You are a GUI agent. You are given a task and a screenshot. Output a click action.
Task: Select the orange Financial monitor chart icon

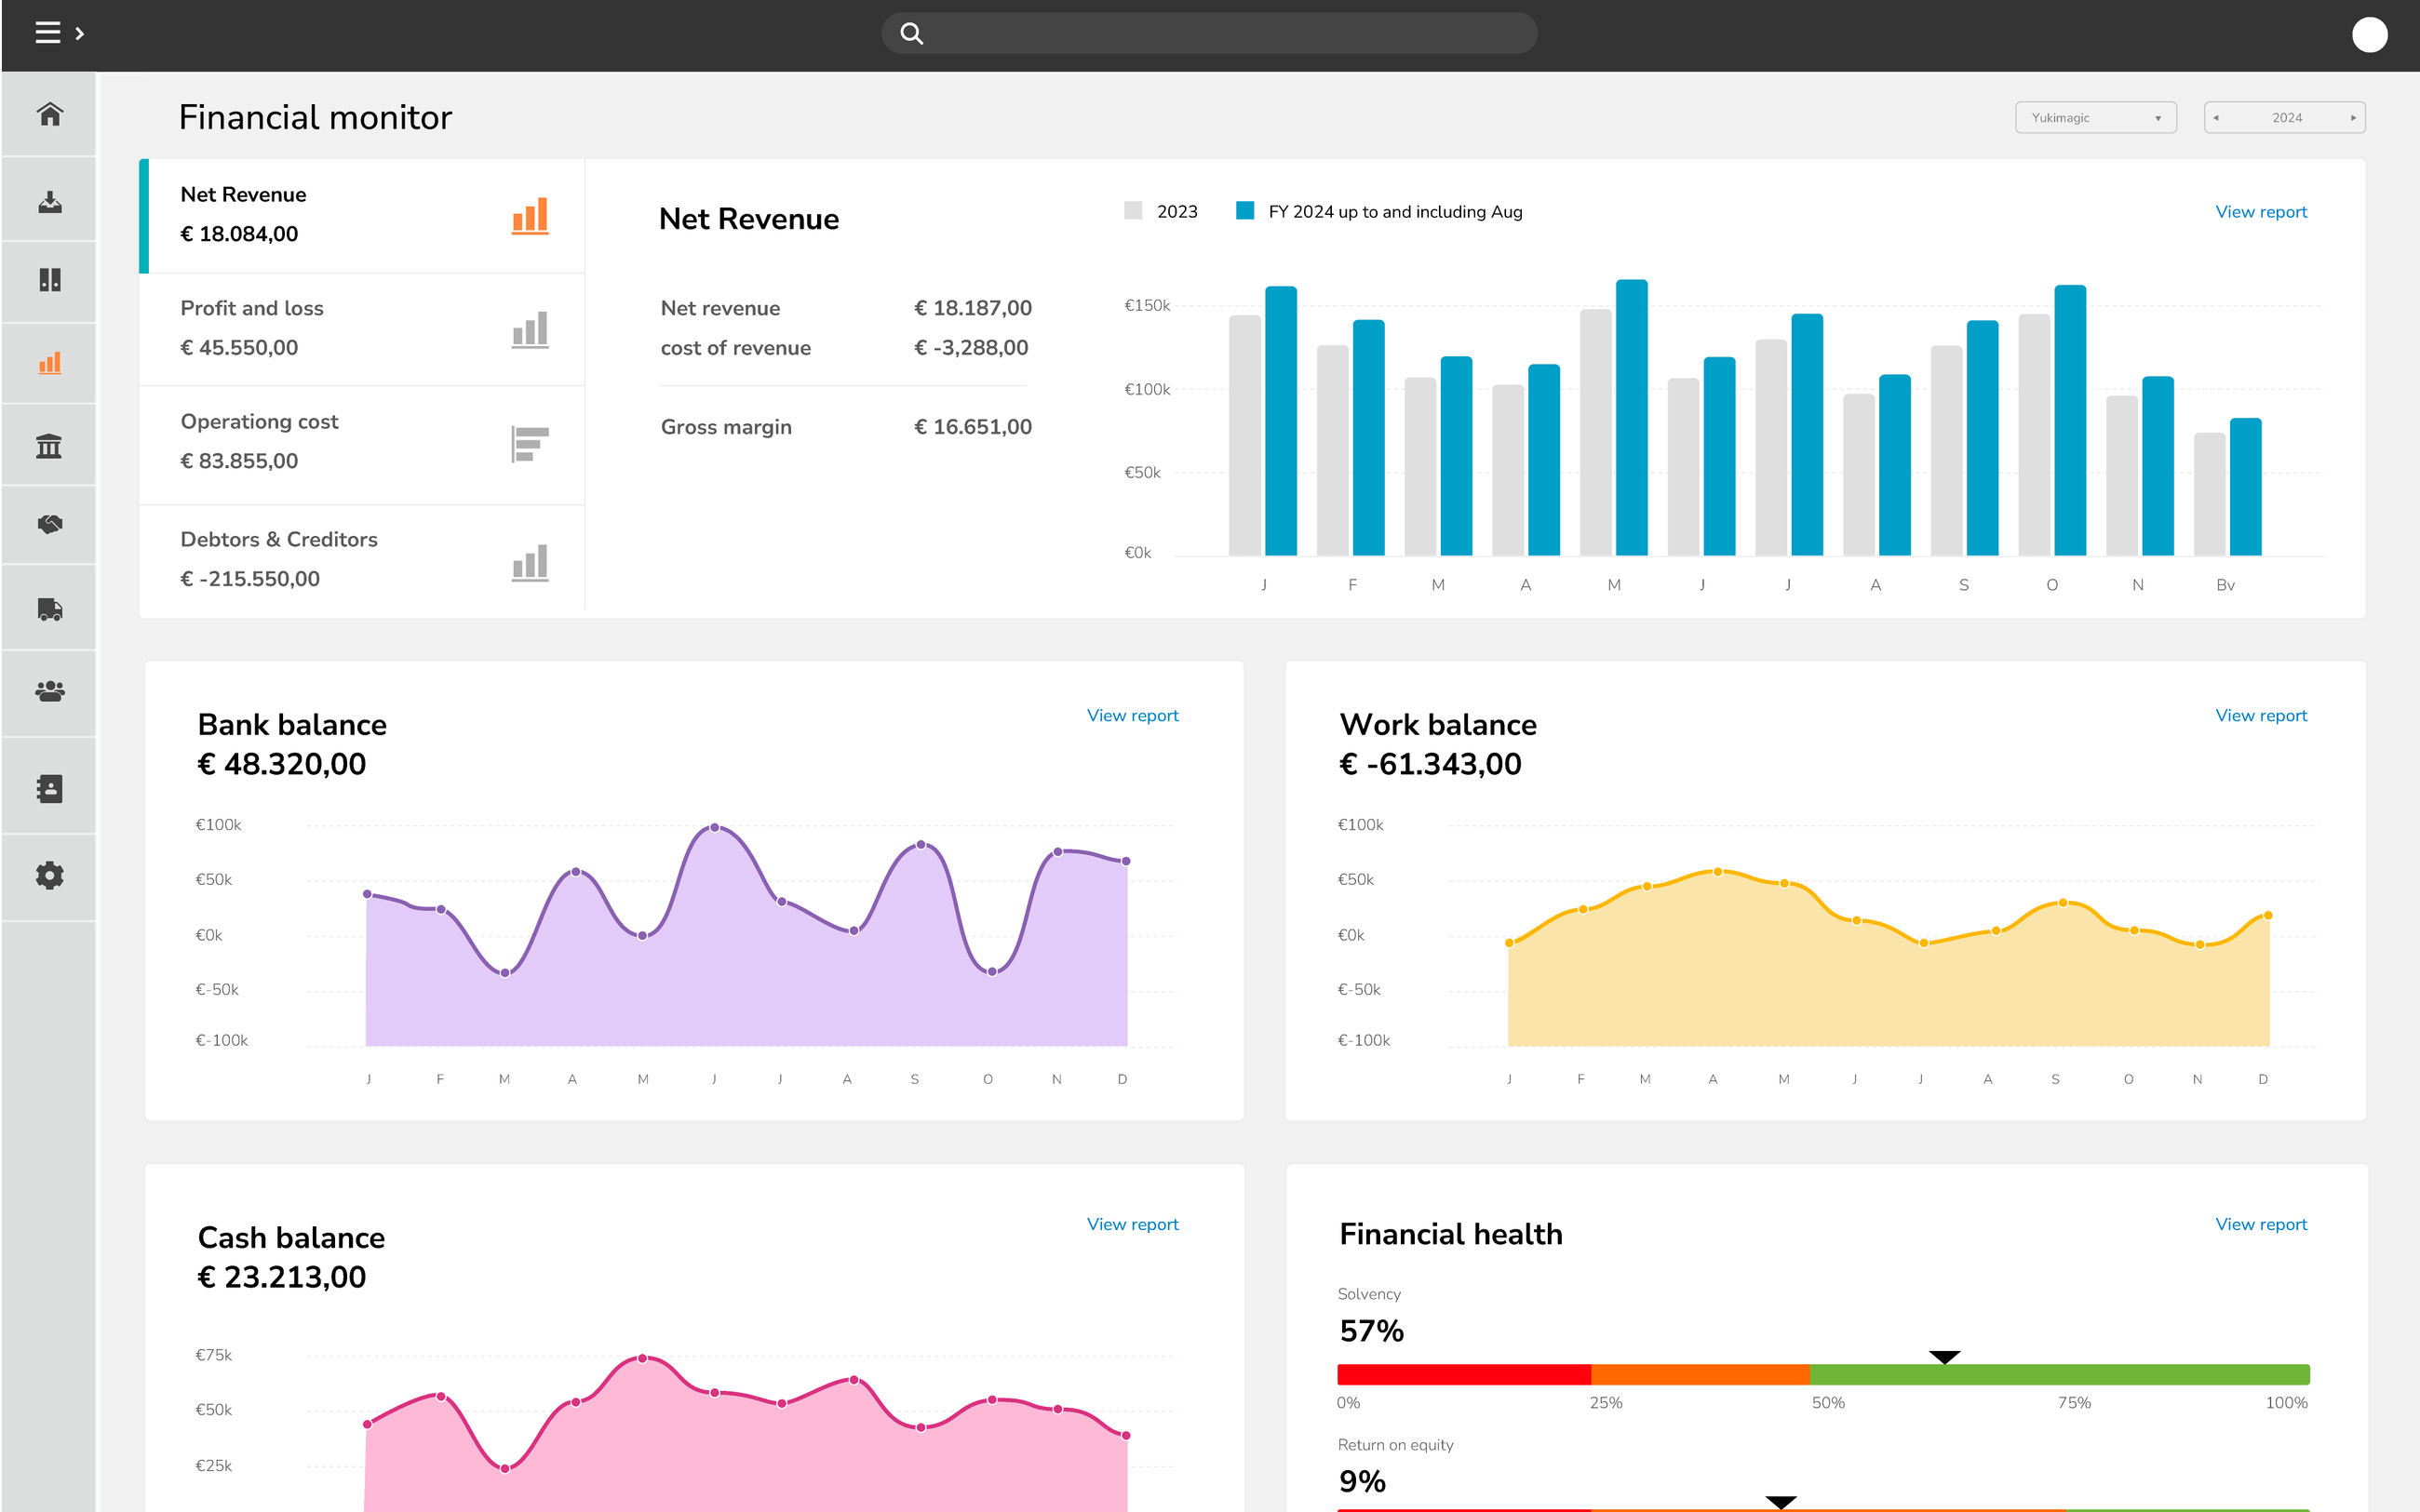[x=49, y=362]
